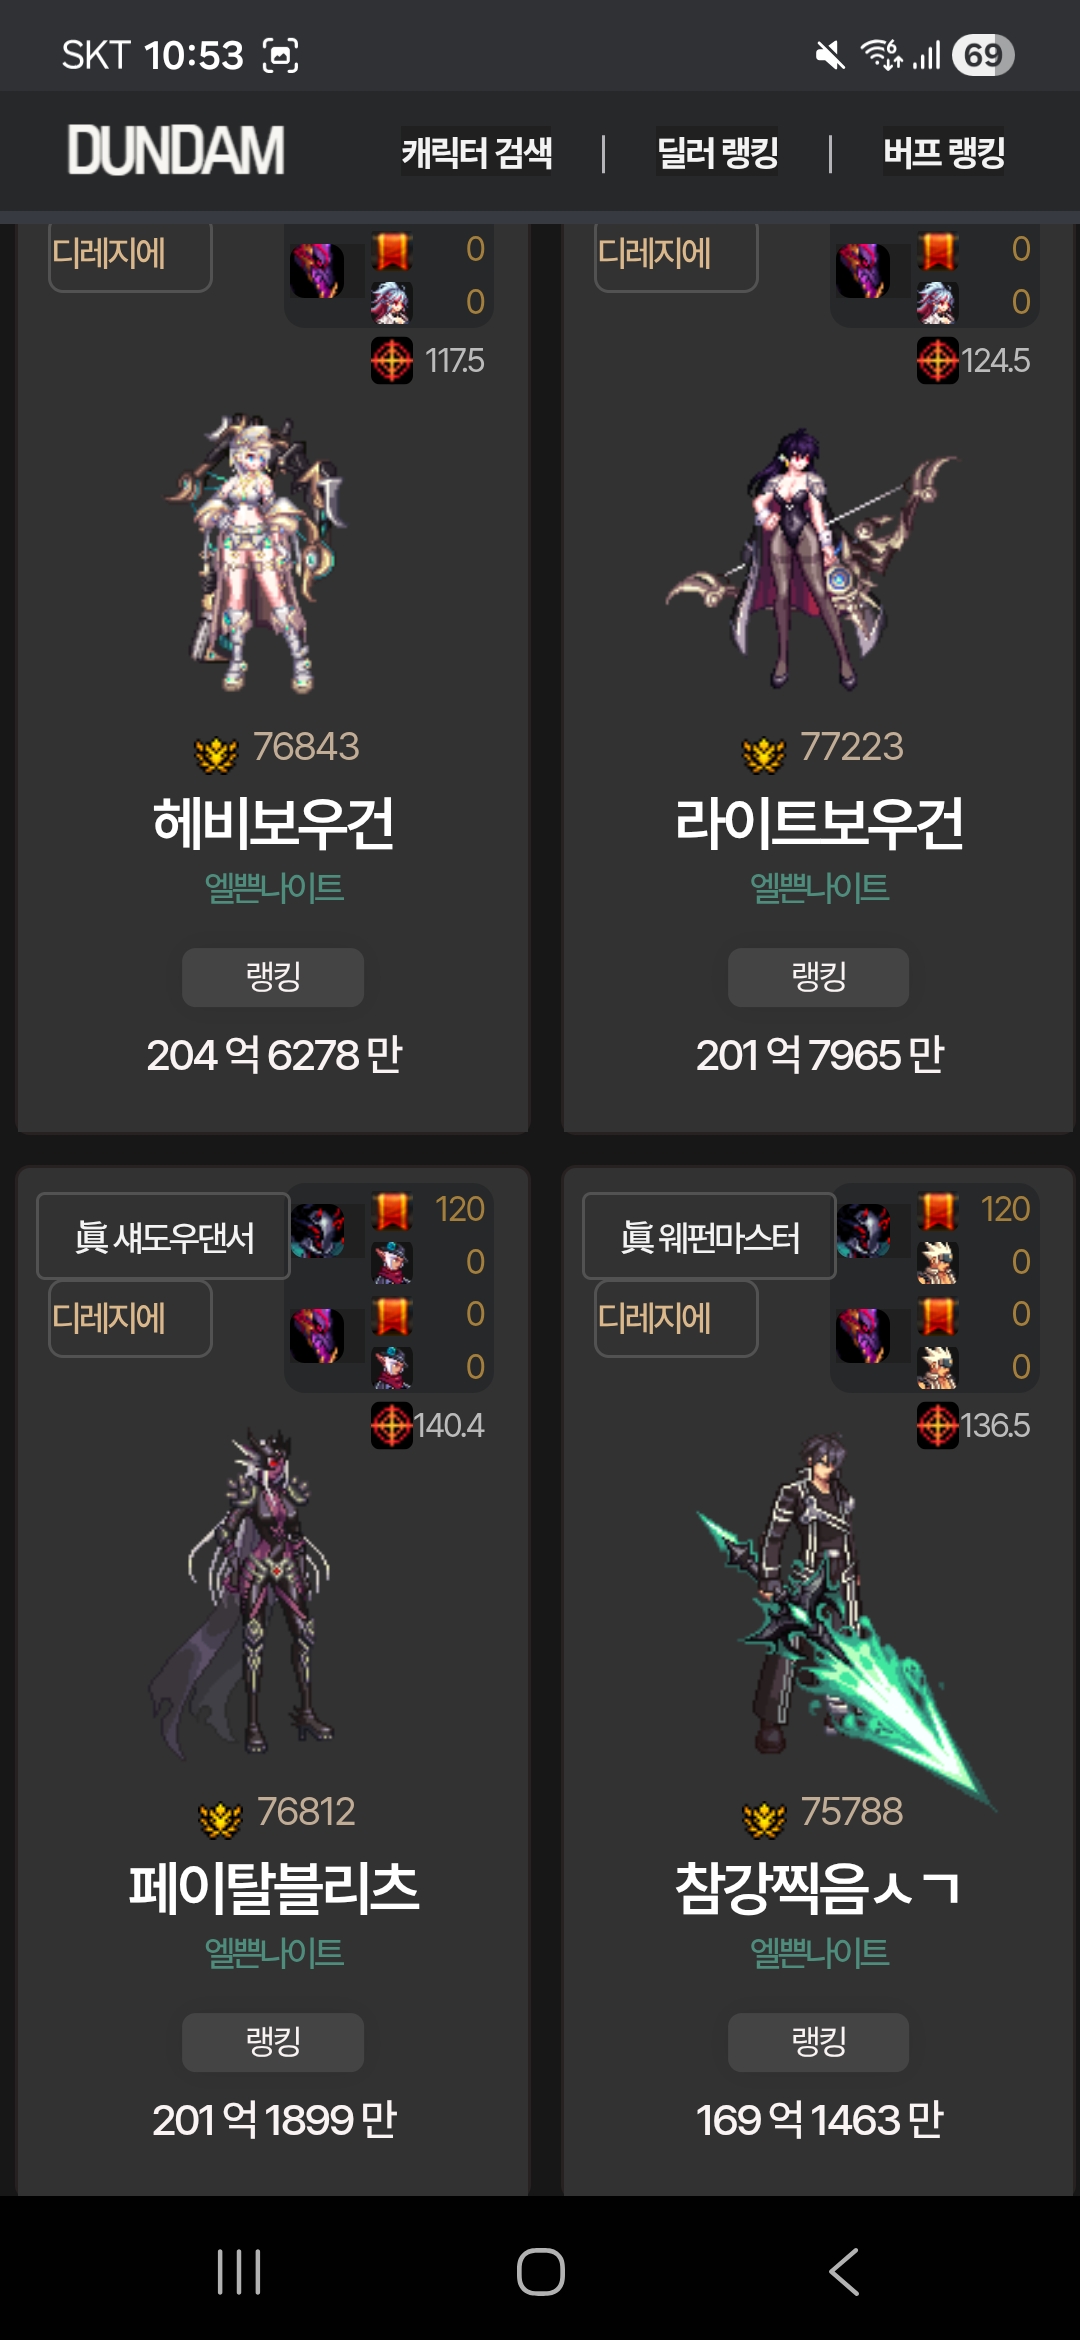1080x2340 pixels.
Task: Click the red crosshair icon beside 124.5
Action: [938, 360]
